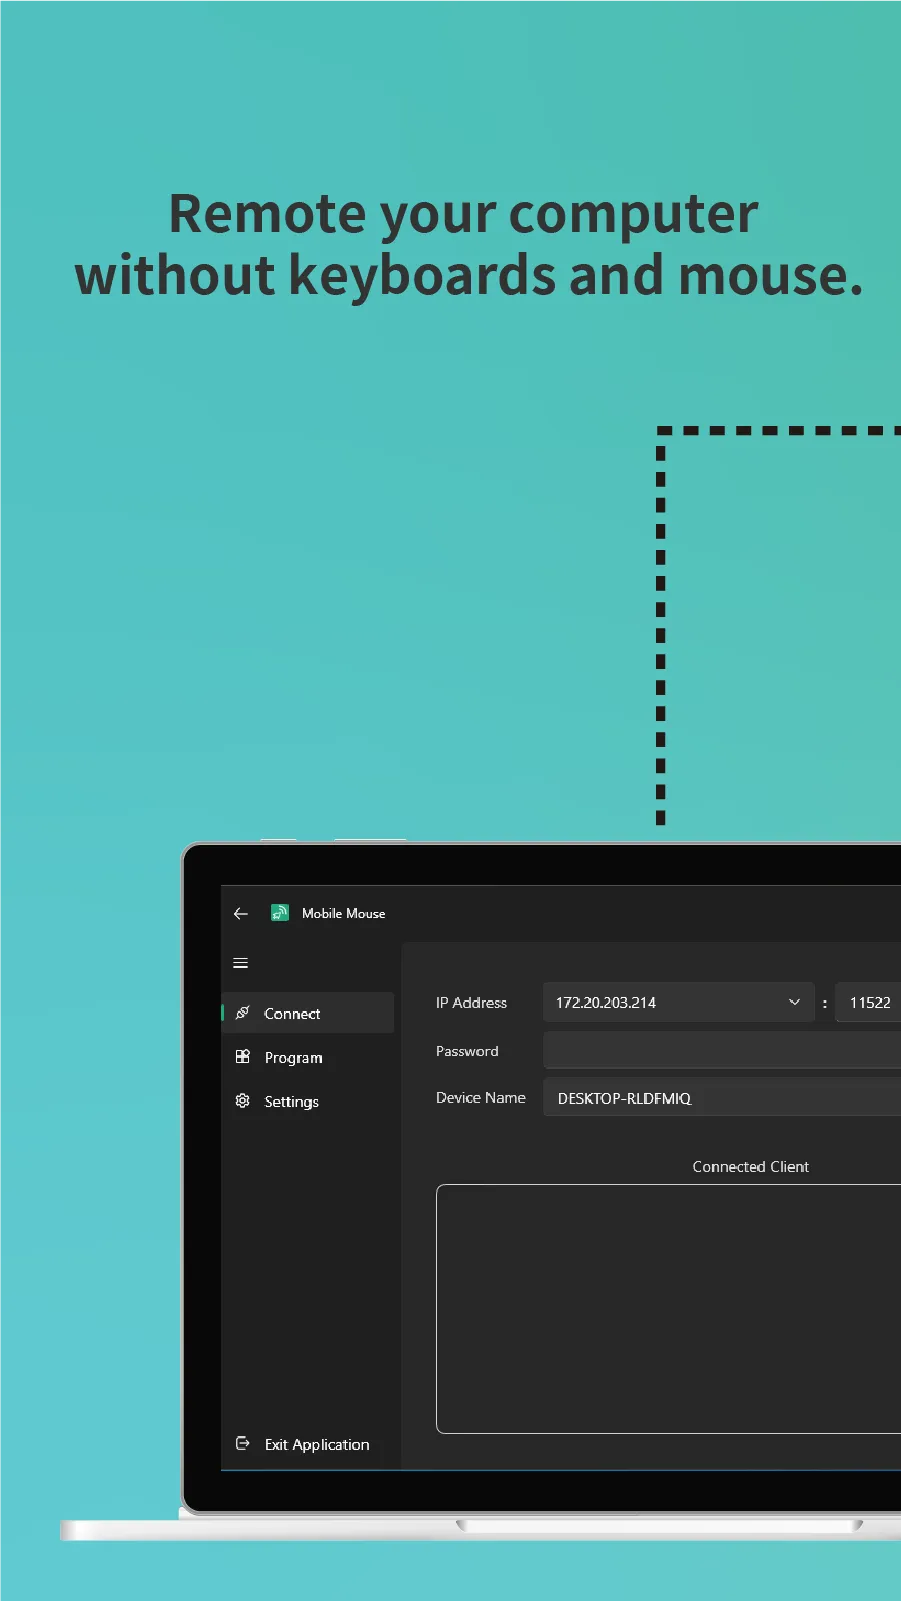Click the Mobile Mouse app logo icon
The image size is (901, 1601).
pyautogui.click(x=280, y=913)
